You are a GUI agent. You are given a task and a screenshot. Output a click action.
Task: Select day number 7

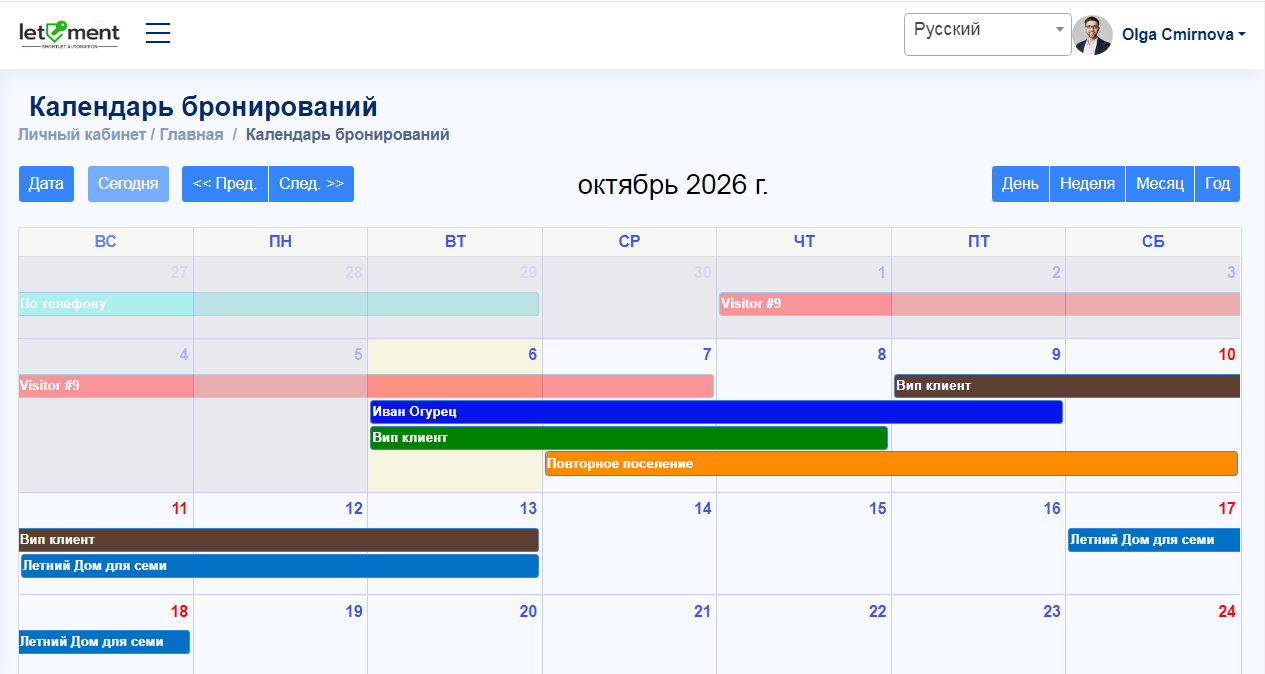click(707, 355)
